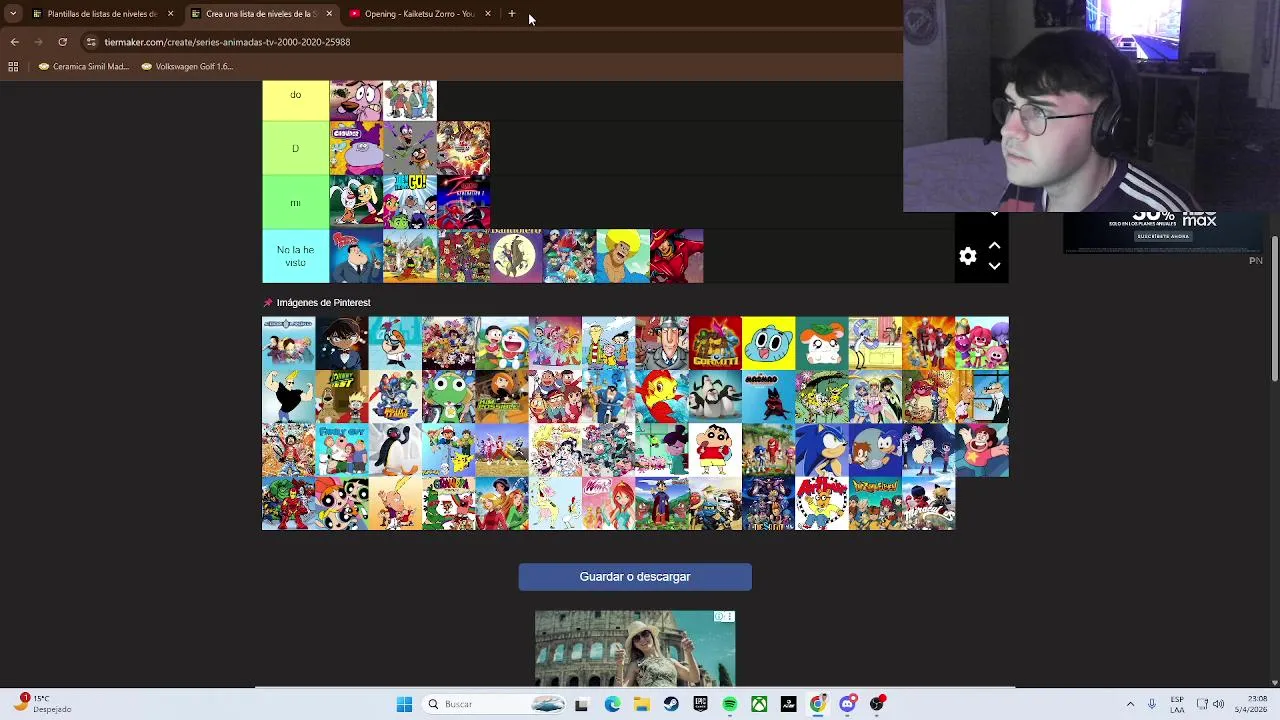1280x720 pixels.
Task: Open Epic Games launcher from the taskbar
Action: click(x=700, y=704)
